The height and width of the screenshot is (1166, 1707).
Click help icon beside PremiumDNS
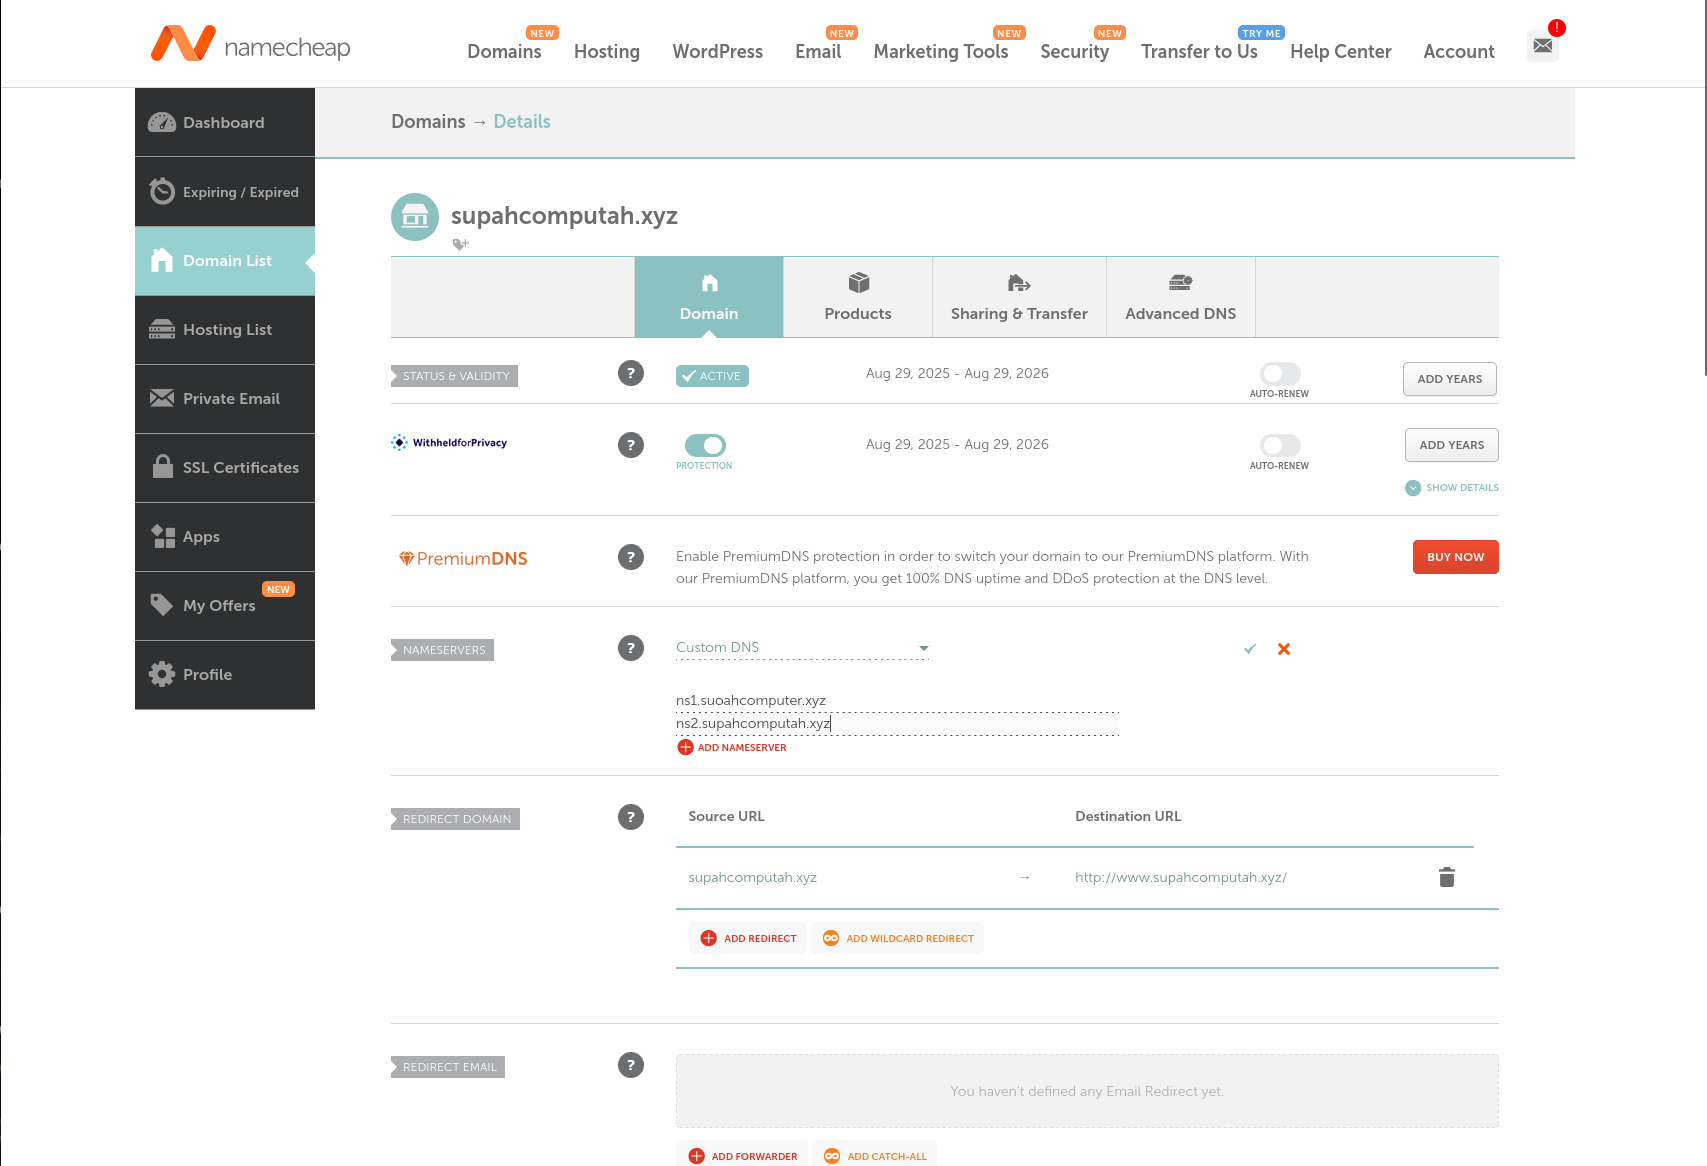click(630, 557)
